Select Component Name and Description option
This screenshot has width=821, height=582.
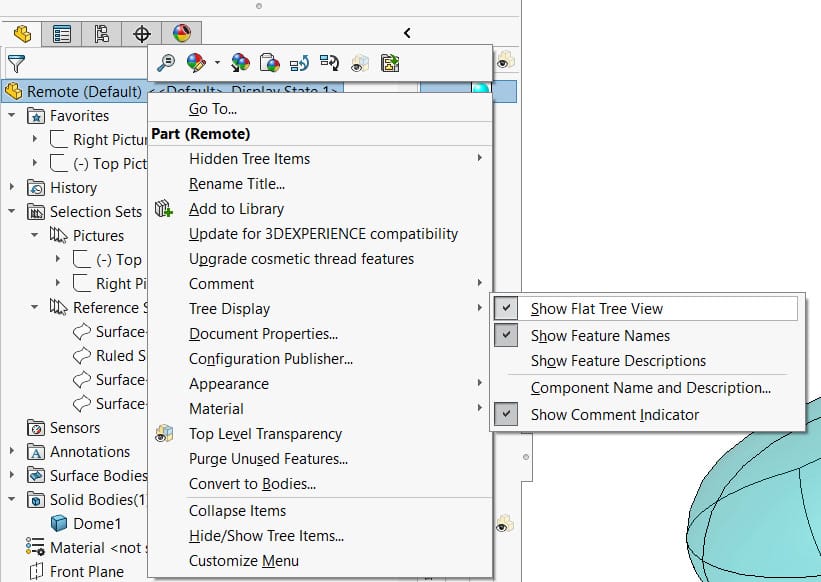point(651,388)
